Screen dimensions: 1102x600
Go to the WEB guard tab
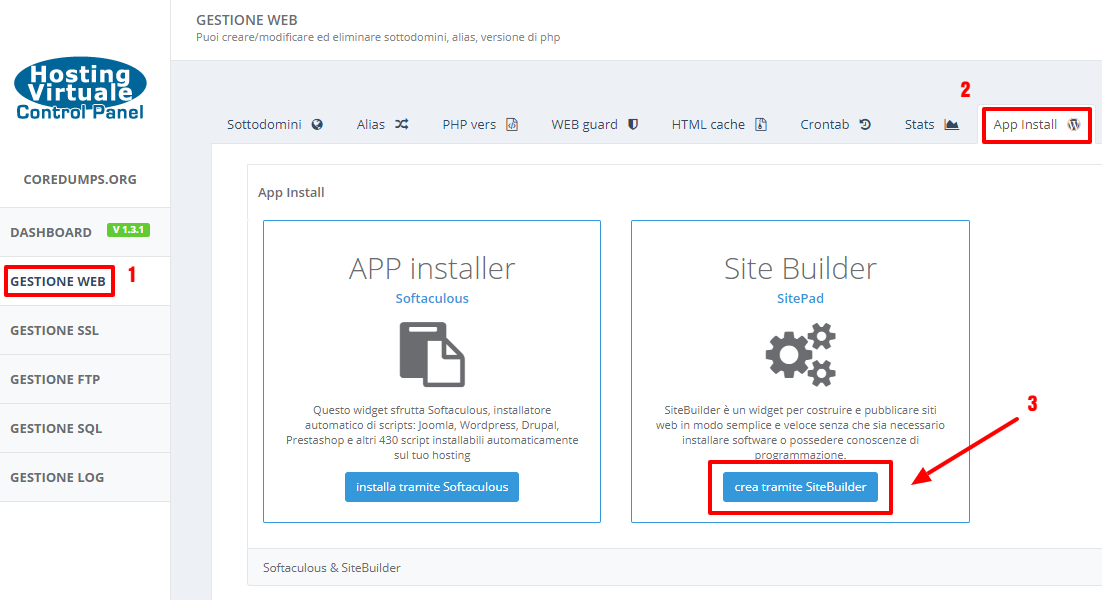pos(595,124)
